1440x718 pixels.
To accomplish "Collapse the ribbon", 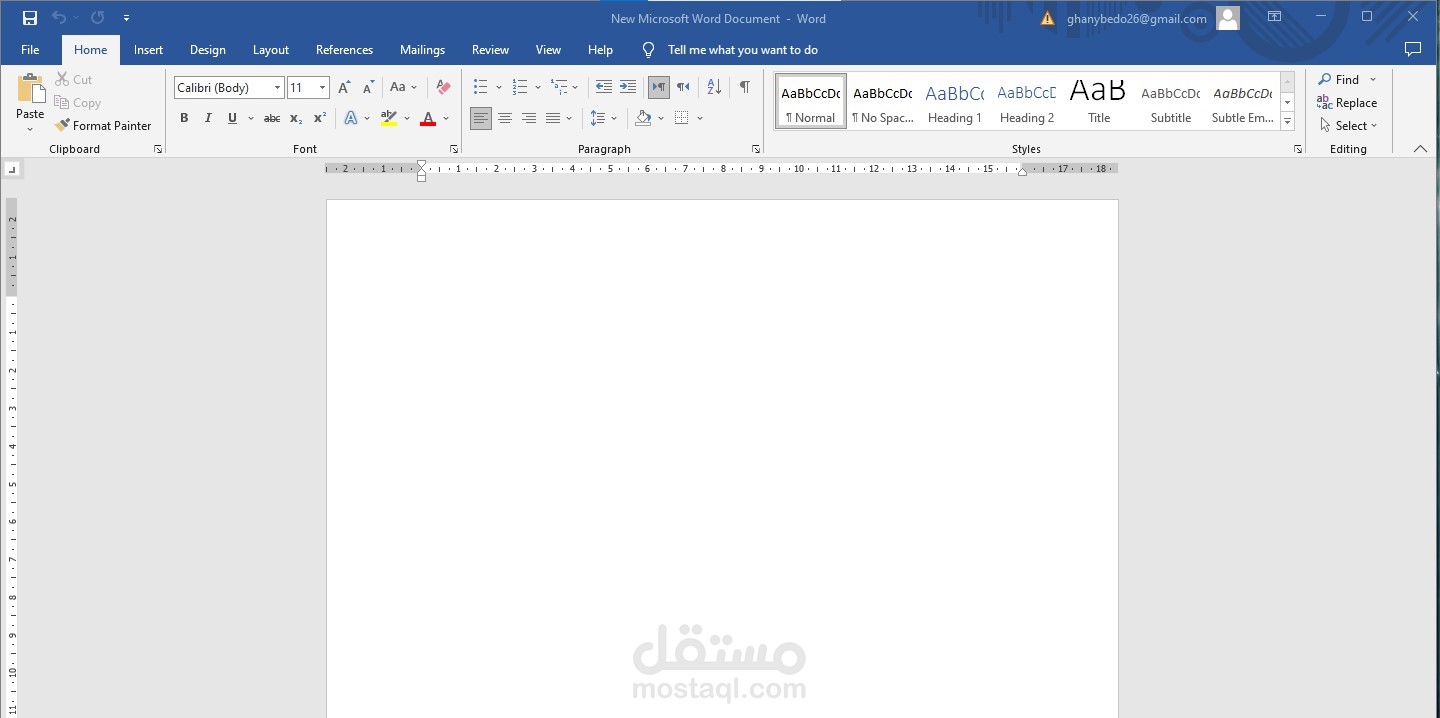I will tap(1420, 149).
